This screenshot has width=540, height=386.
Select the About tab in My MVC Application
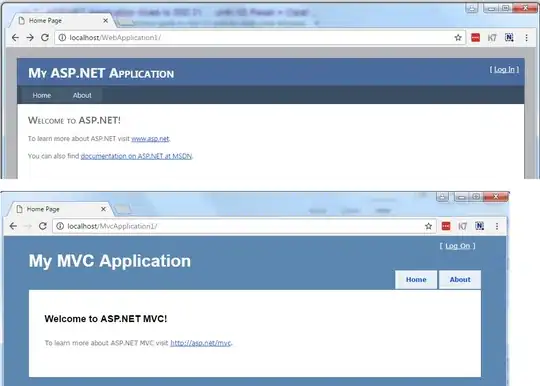(x=460, y=280)
